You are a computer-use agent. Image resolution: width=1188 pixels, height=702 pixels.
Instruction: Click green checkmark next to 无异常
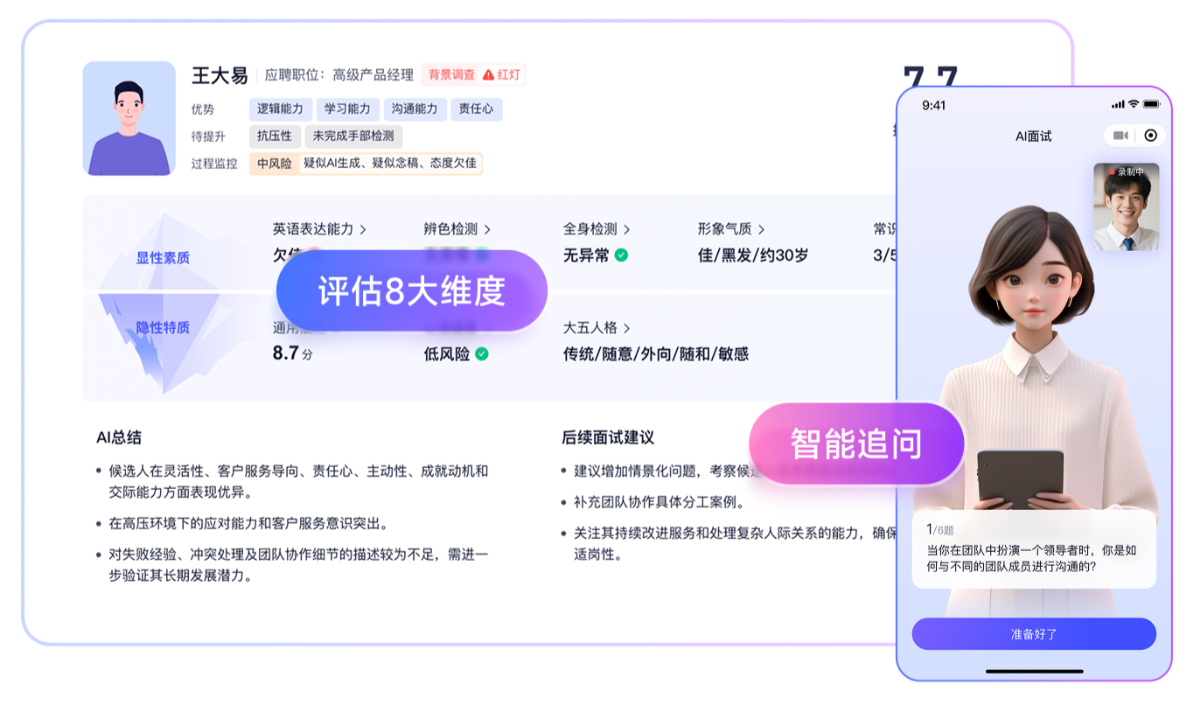pyautogui.click(x=621, y=255)
